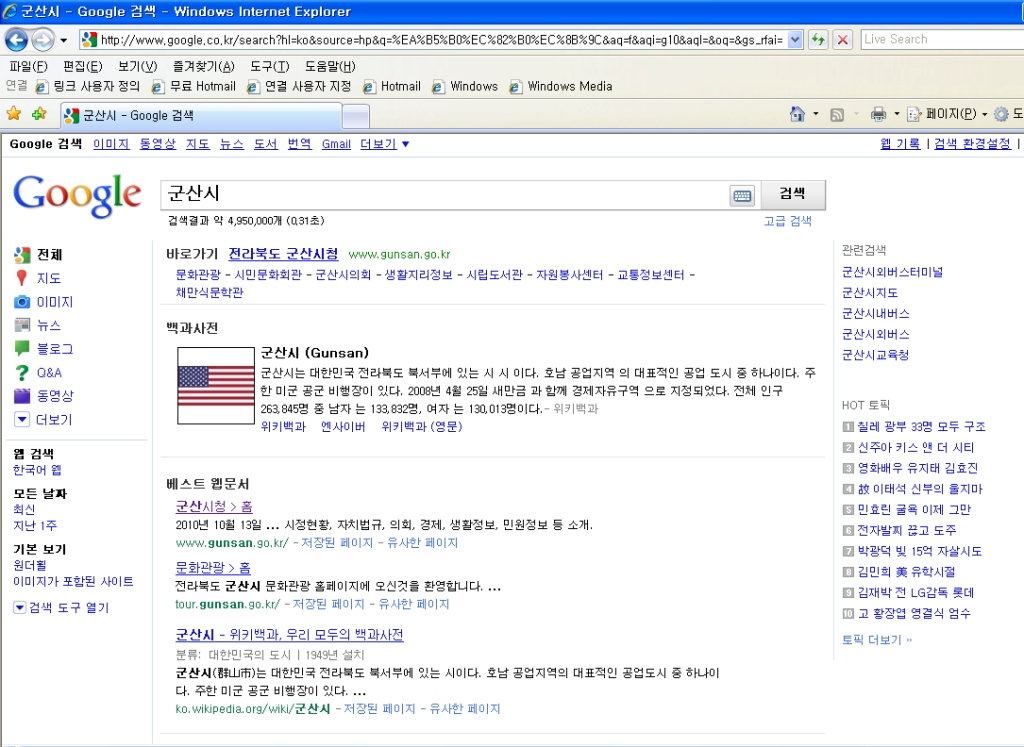The width and height of the screenshot is (1024, 747).
Task: Click inside the Google search input field
Action: pos(440,194)
